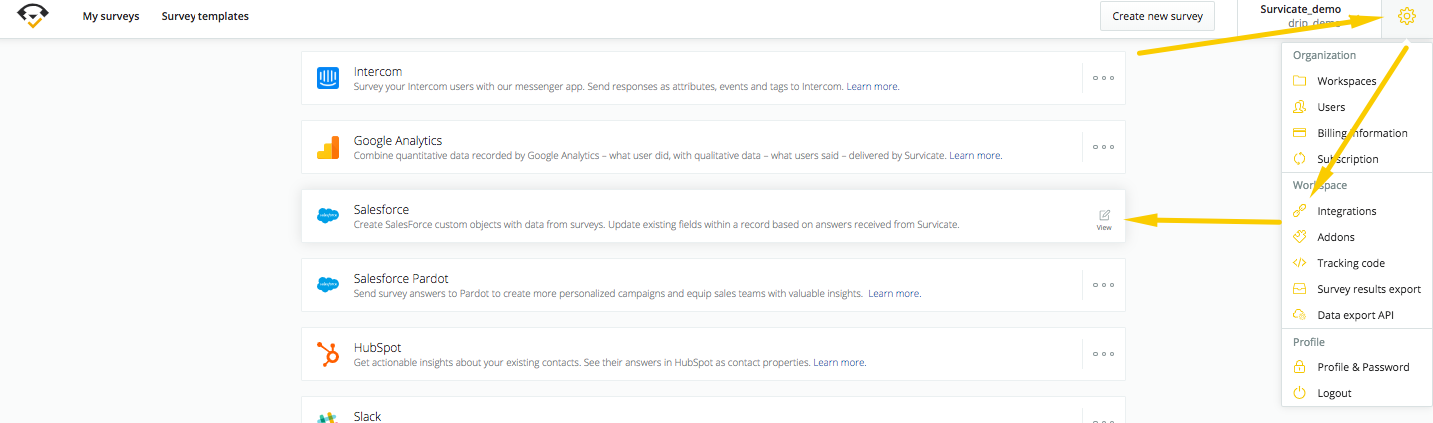Go to My surveys tab
Image resolution: width=1433 pixels, height=423 pixels.
[111, 17]
